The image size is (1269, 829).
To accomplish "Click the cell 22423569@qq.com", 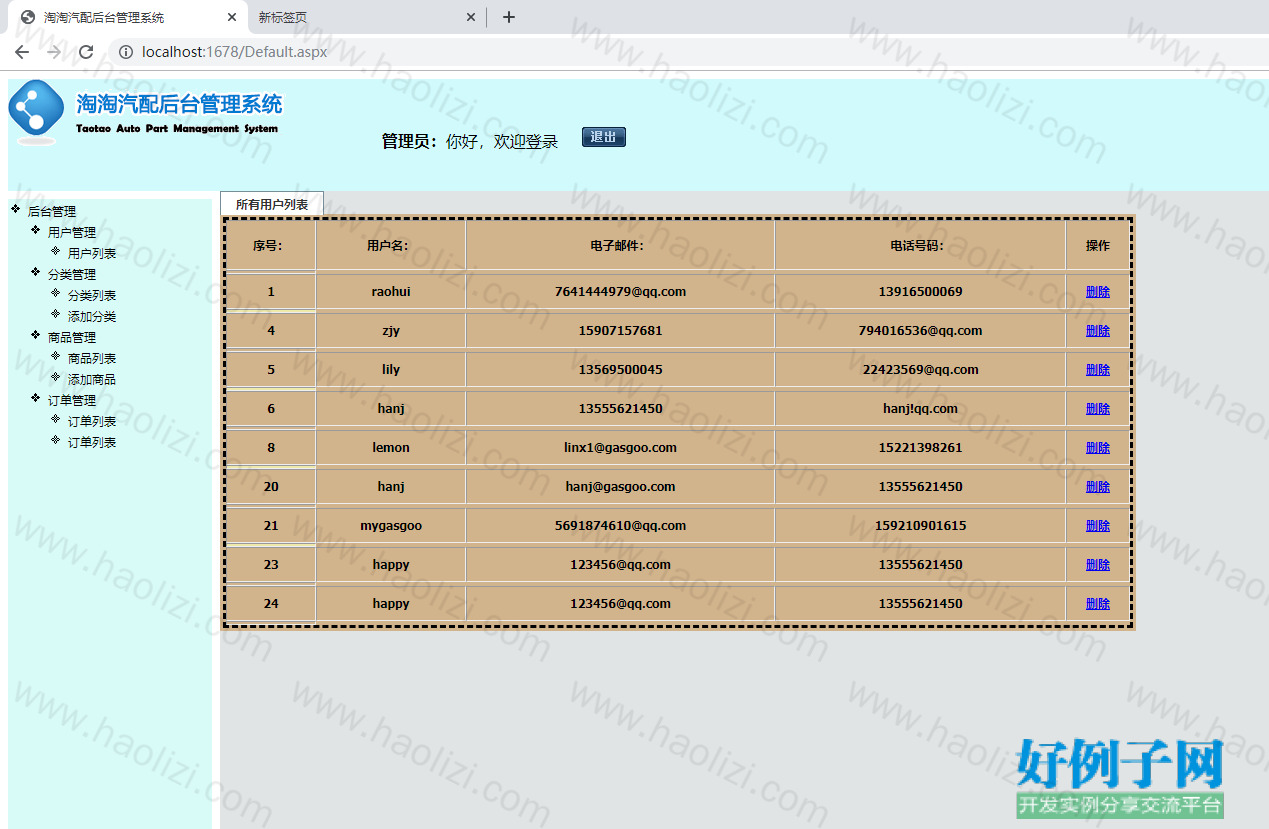I will 920,370.
